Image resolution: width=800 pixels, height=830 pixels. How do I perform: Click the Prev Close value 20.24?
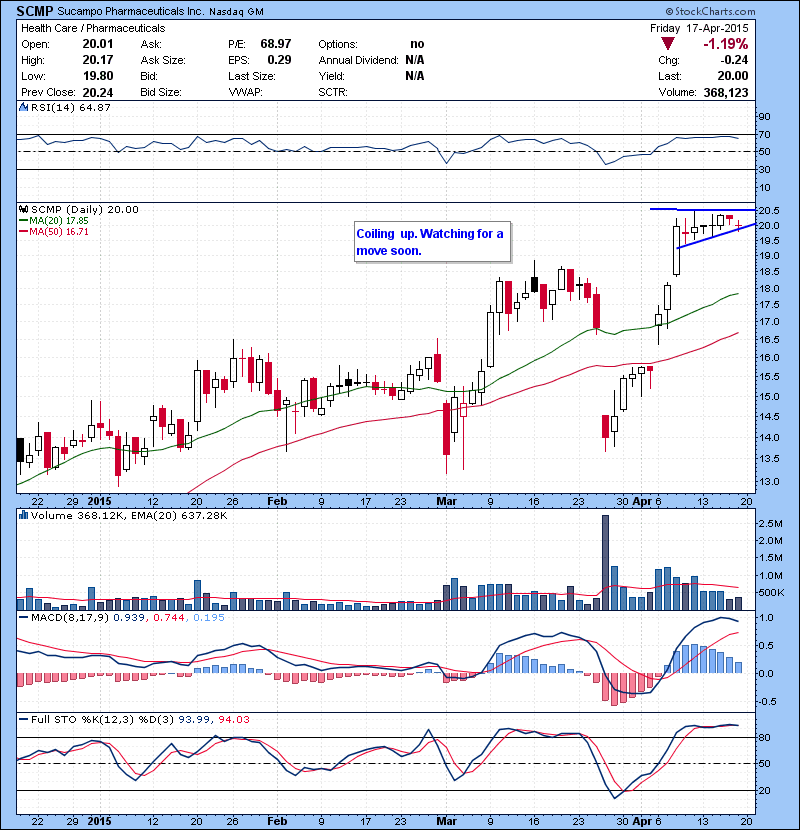click(x=97, y=92)
